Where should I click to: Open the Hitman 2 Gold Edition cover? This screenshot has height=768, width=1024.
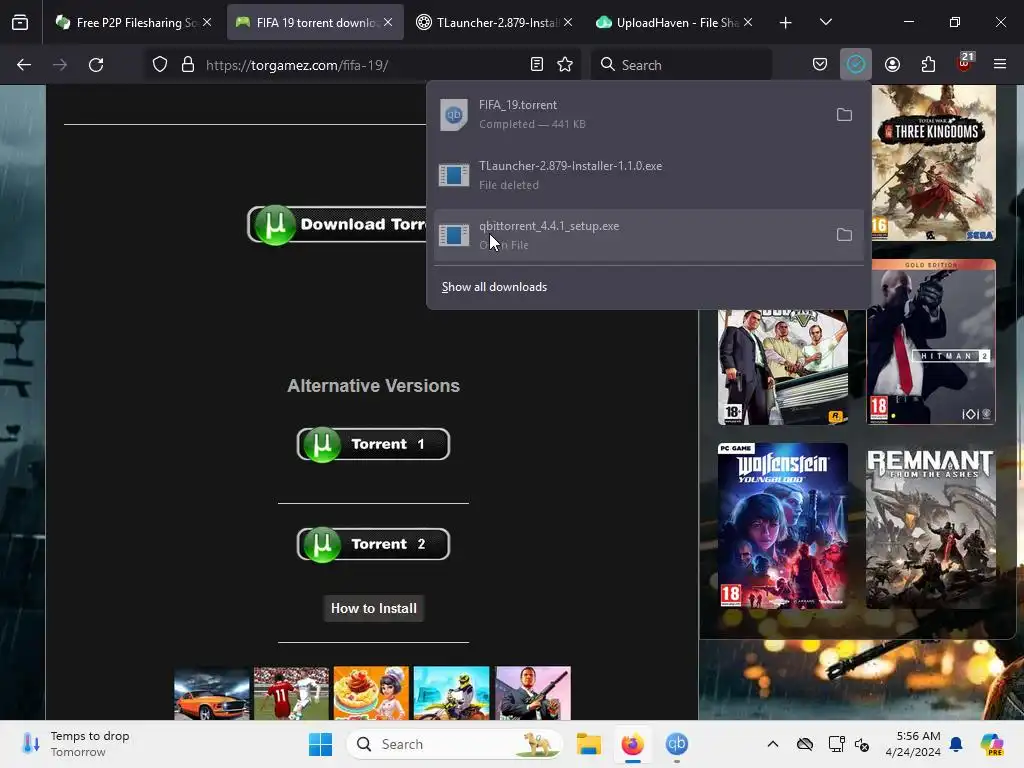point(931,342)
